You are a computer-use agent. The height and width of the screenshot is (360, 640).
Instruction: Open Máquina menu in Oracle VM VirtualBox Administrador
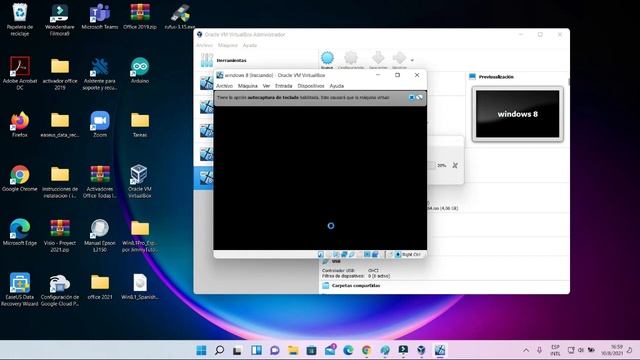(227, 45)
